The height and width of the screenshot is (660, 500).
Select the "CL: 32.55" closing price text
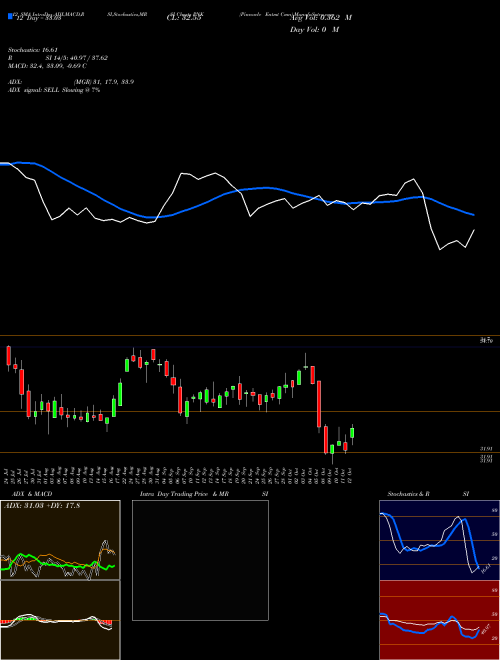(x=184, y=18)
